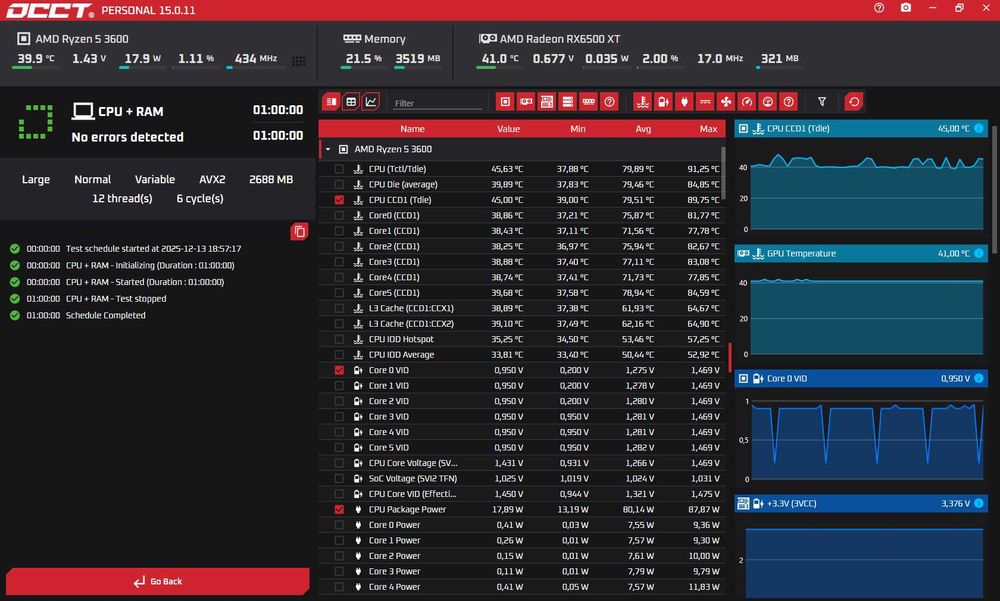
Task: Filter sensors by memory module icon
Action: tap(589, 101)
